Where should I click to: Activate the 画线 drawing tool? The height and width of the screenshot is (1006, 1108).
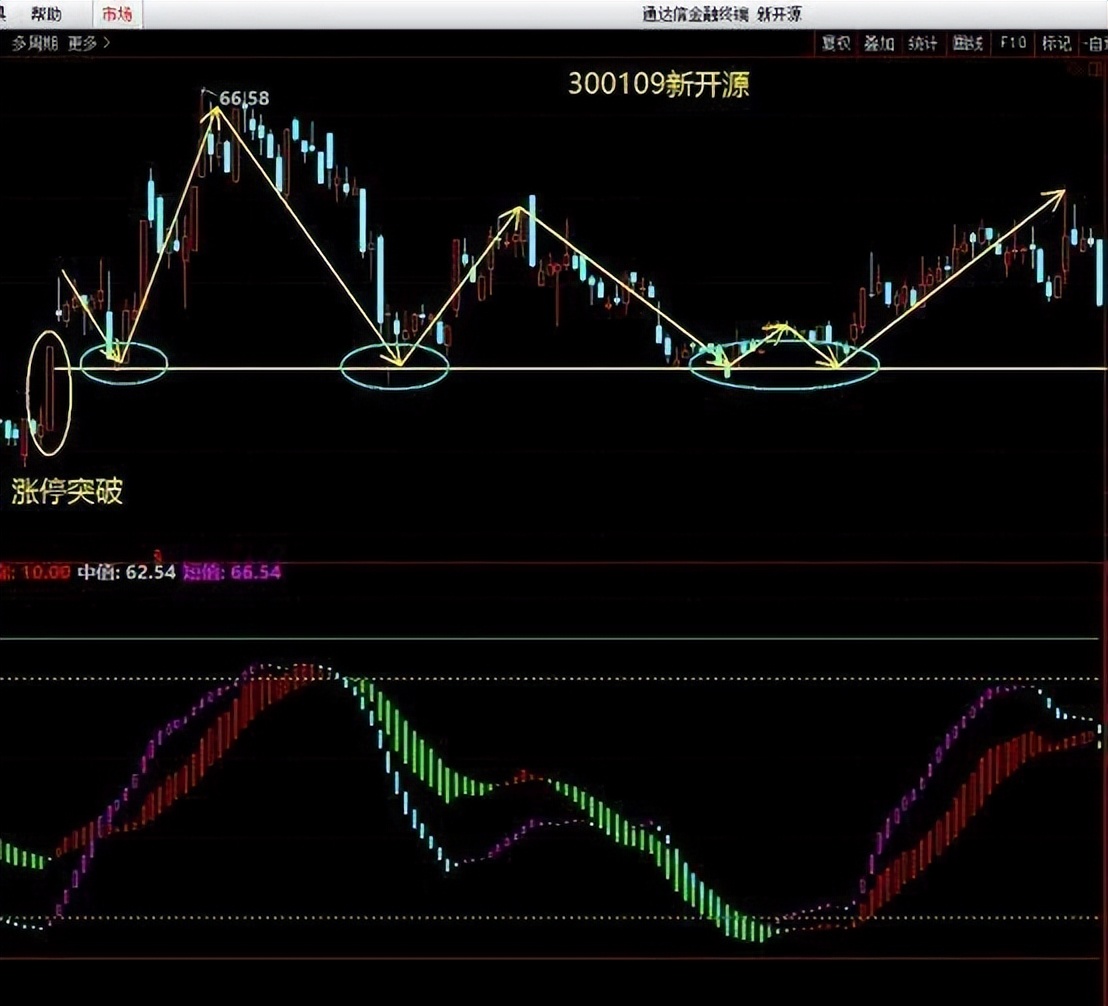pos(967,43)
